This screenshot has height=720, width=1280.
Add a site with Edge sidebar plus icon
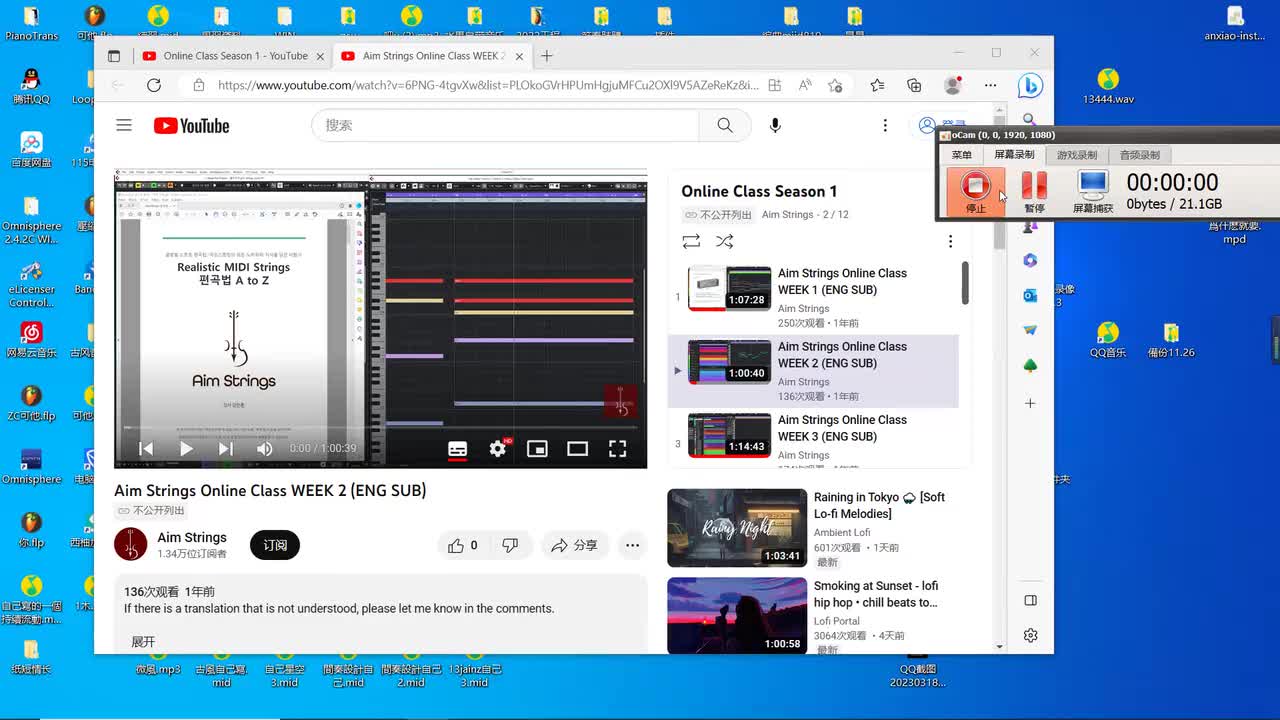click(x=1030, y=403)
